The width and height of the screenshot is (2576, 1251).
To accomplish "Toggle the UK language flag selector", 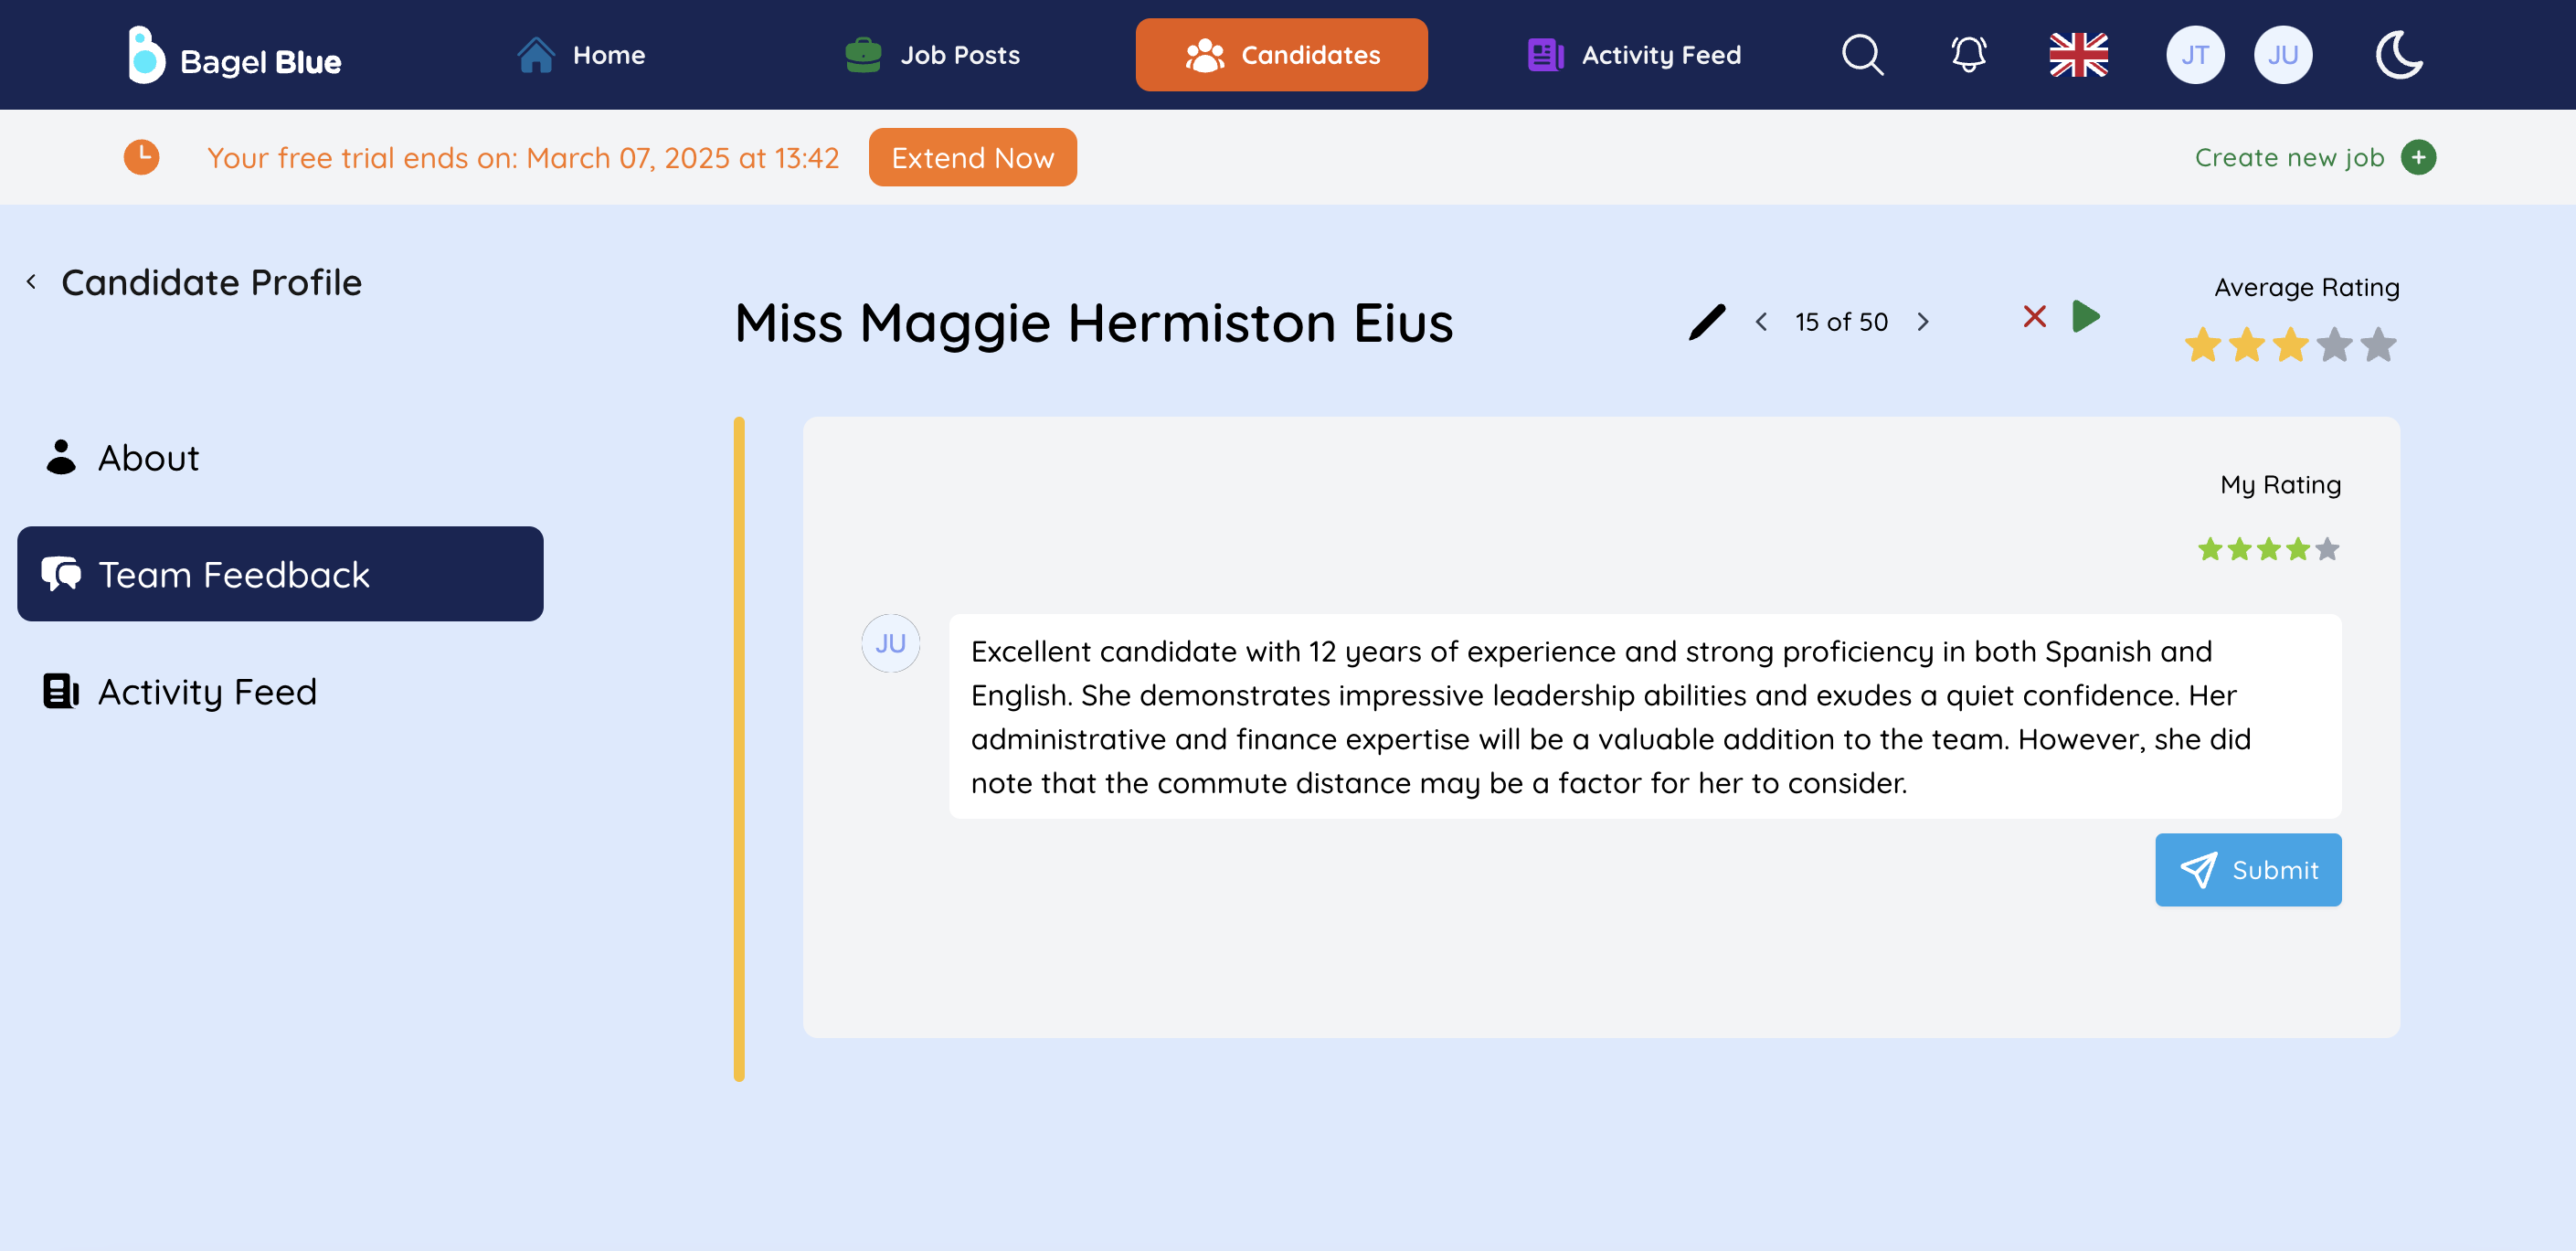I will point(2080,54).
